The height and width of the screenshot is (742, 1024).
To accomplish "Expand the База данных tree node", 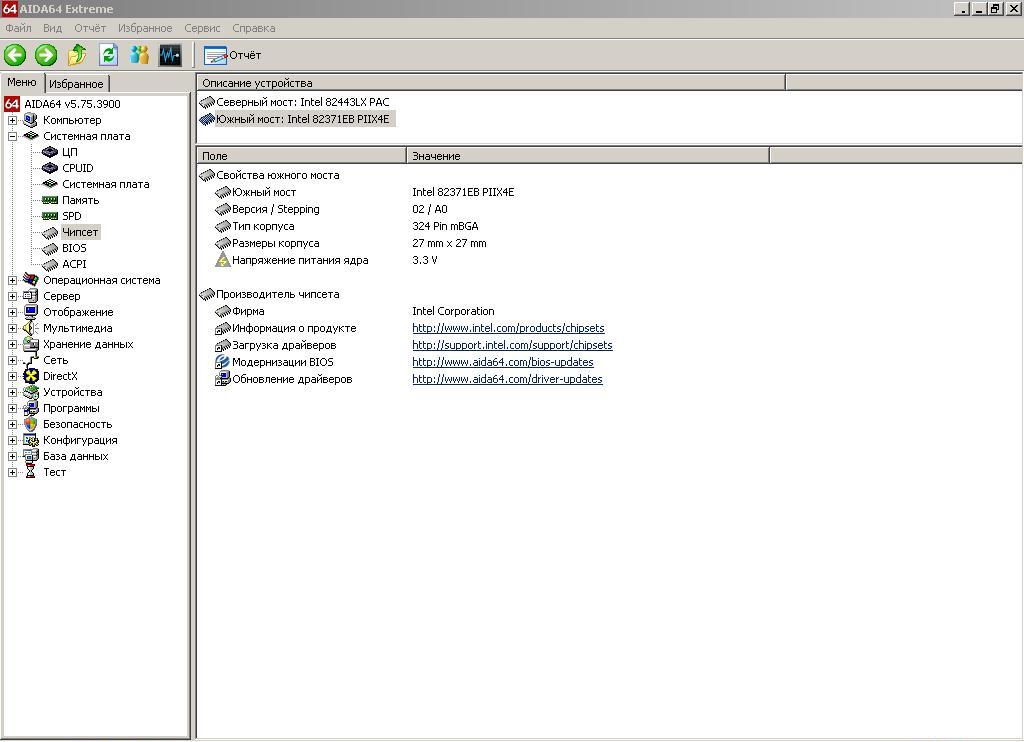I will (x=12, y=457).
